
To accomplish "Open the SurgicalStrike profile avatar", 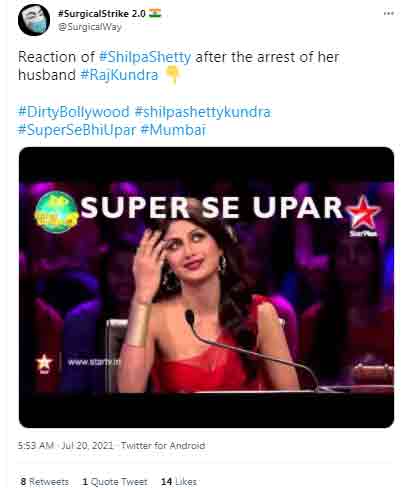I will [34, 20].
